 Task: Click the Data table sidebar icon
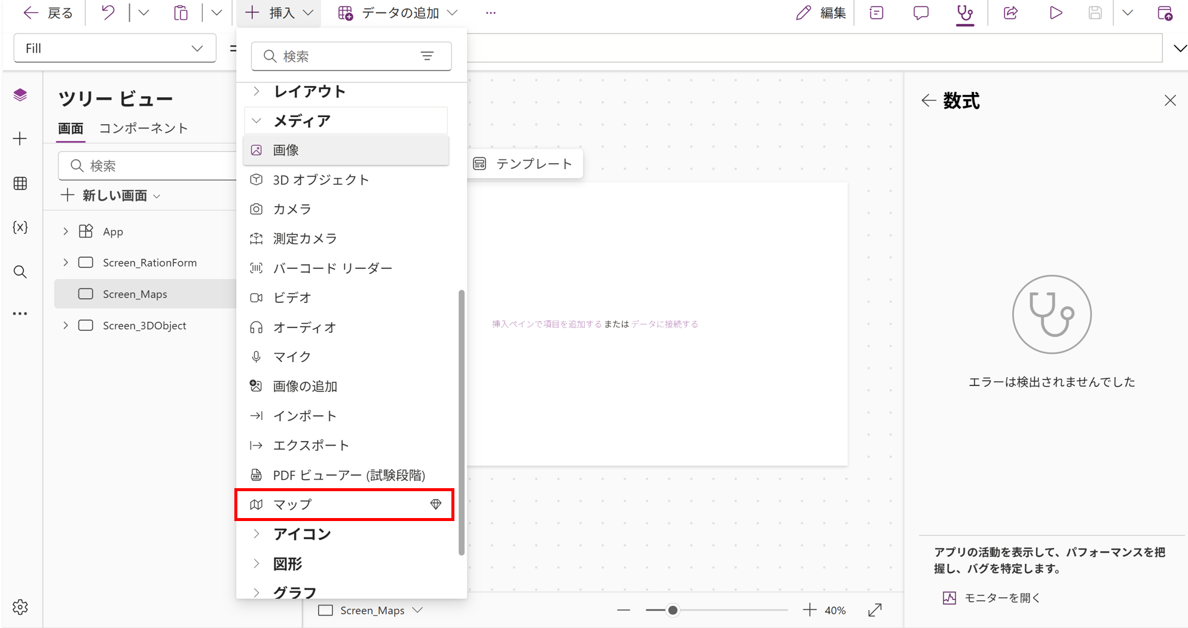pyautogui.click(x=20, y=184)
